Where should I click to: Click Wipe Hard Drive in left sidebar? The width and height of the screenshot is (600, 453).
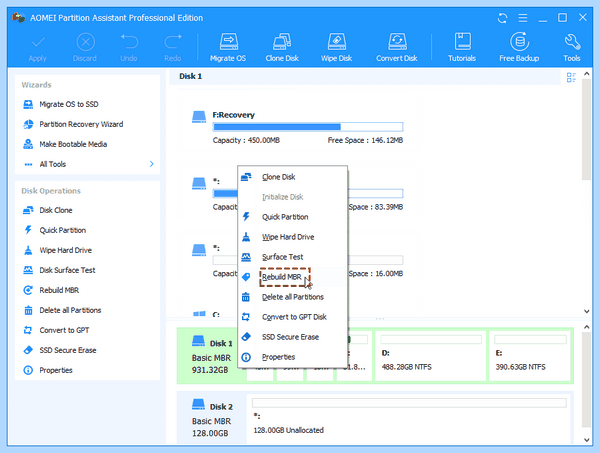tap(57, 250)
